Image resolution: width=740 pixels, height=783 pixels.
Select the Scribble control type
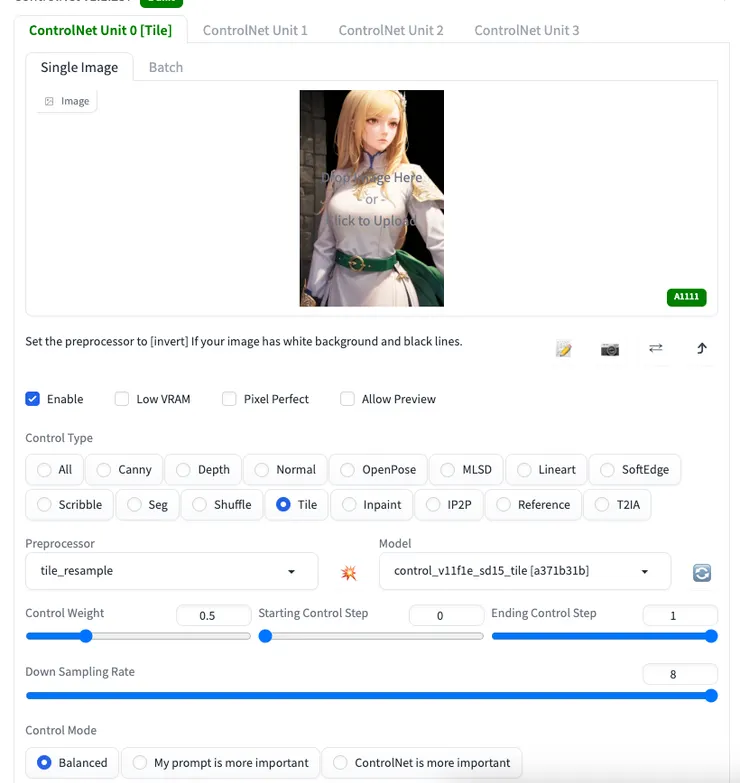(x=69, y=505)
